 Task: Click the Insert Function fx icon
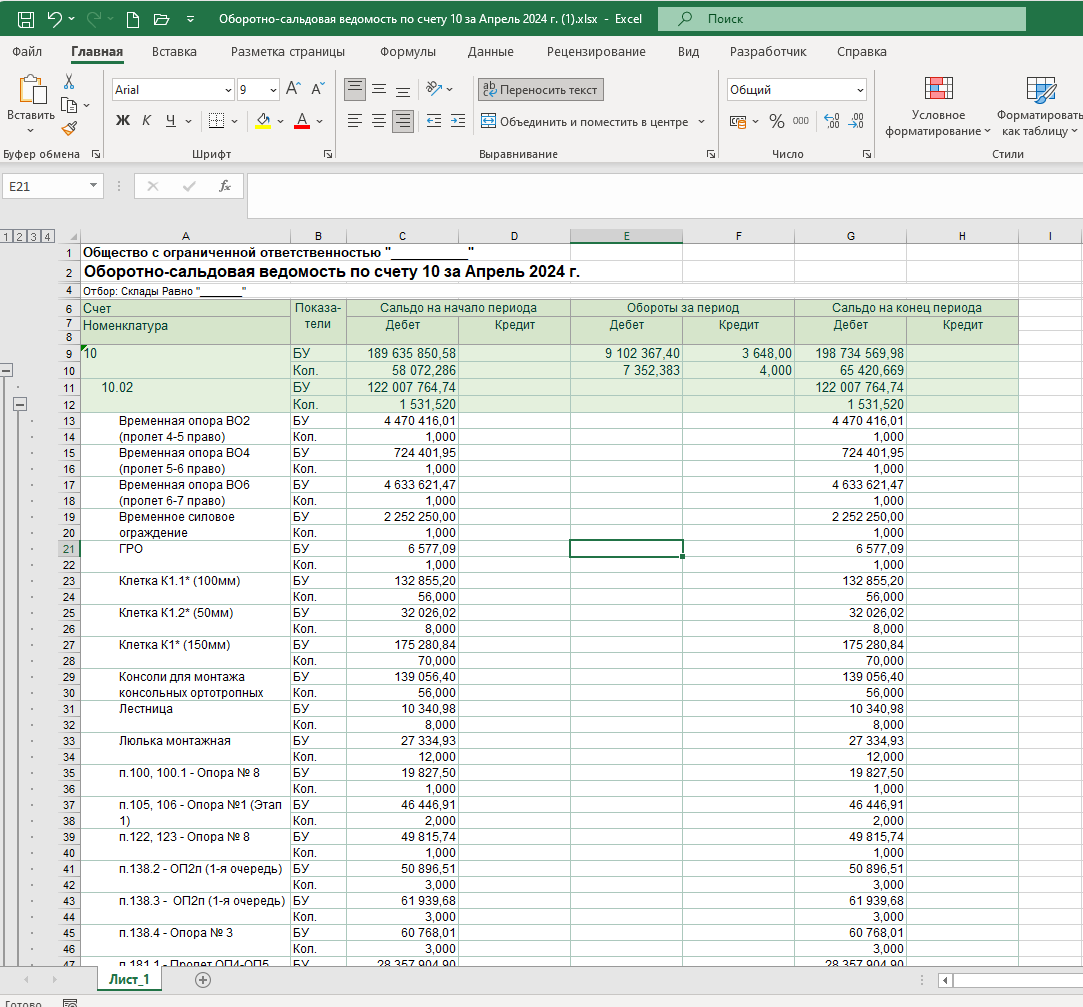tap(225, 186)
